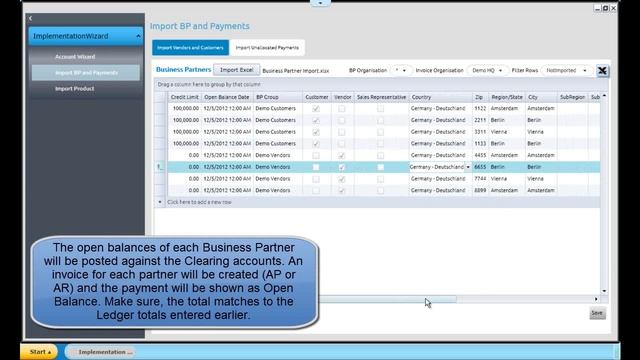
Task: Click the Import Excel button
Action: point(236,70)
